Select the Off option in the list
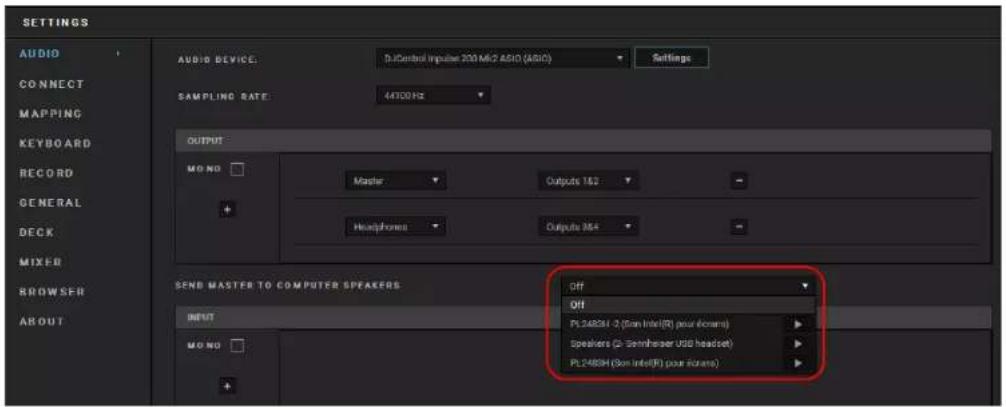 pos(688,306)
